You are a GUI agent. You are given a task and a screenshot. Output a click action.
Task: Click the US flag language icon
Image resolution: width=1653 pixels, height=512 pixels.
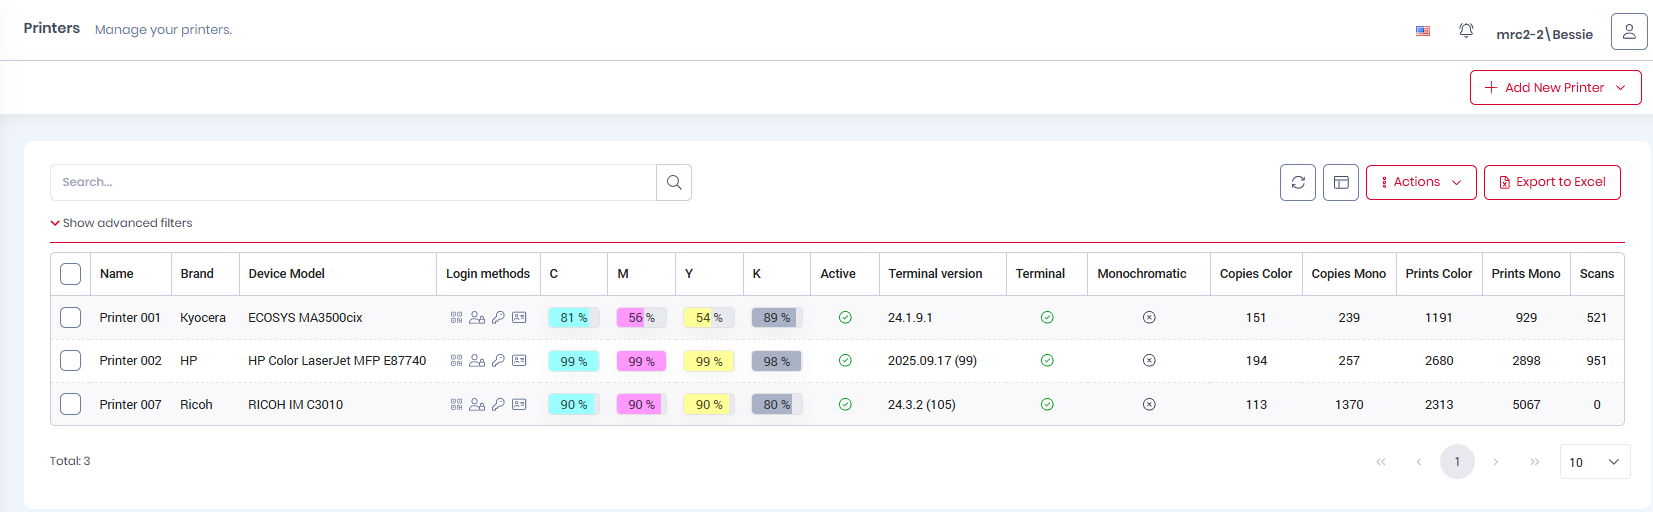(x=1422, y=31)
